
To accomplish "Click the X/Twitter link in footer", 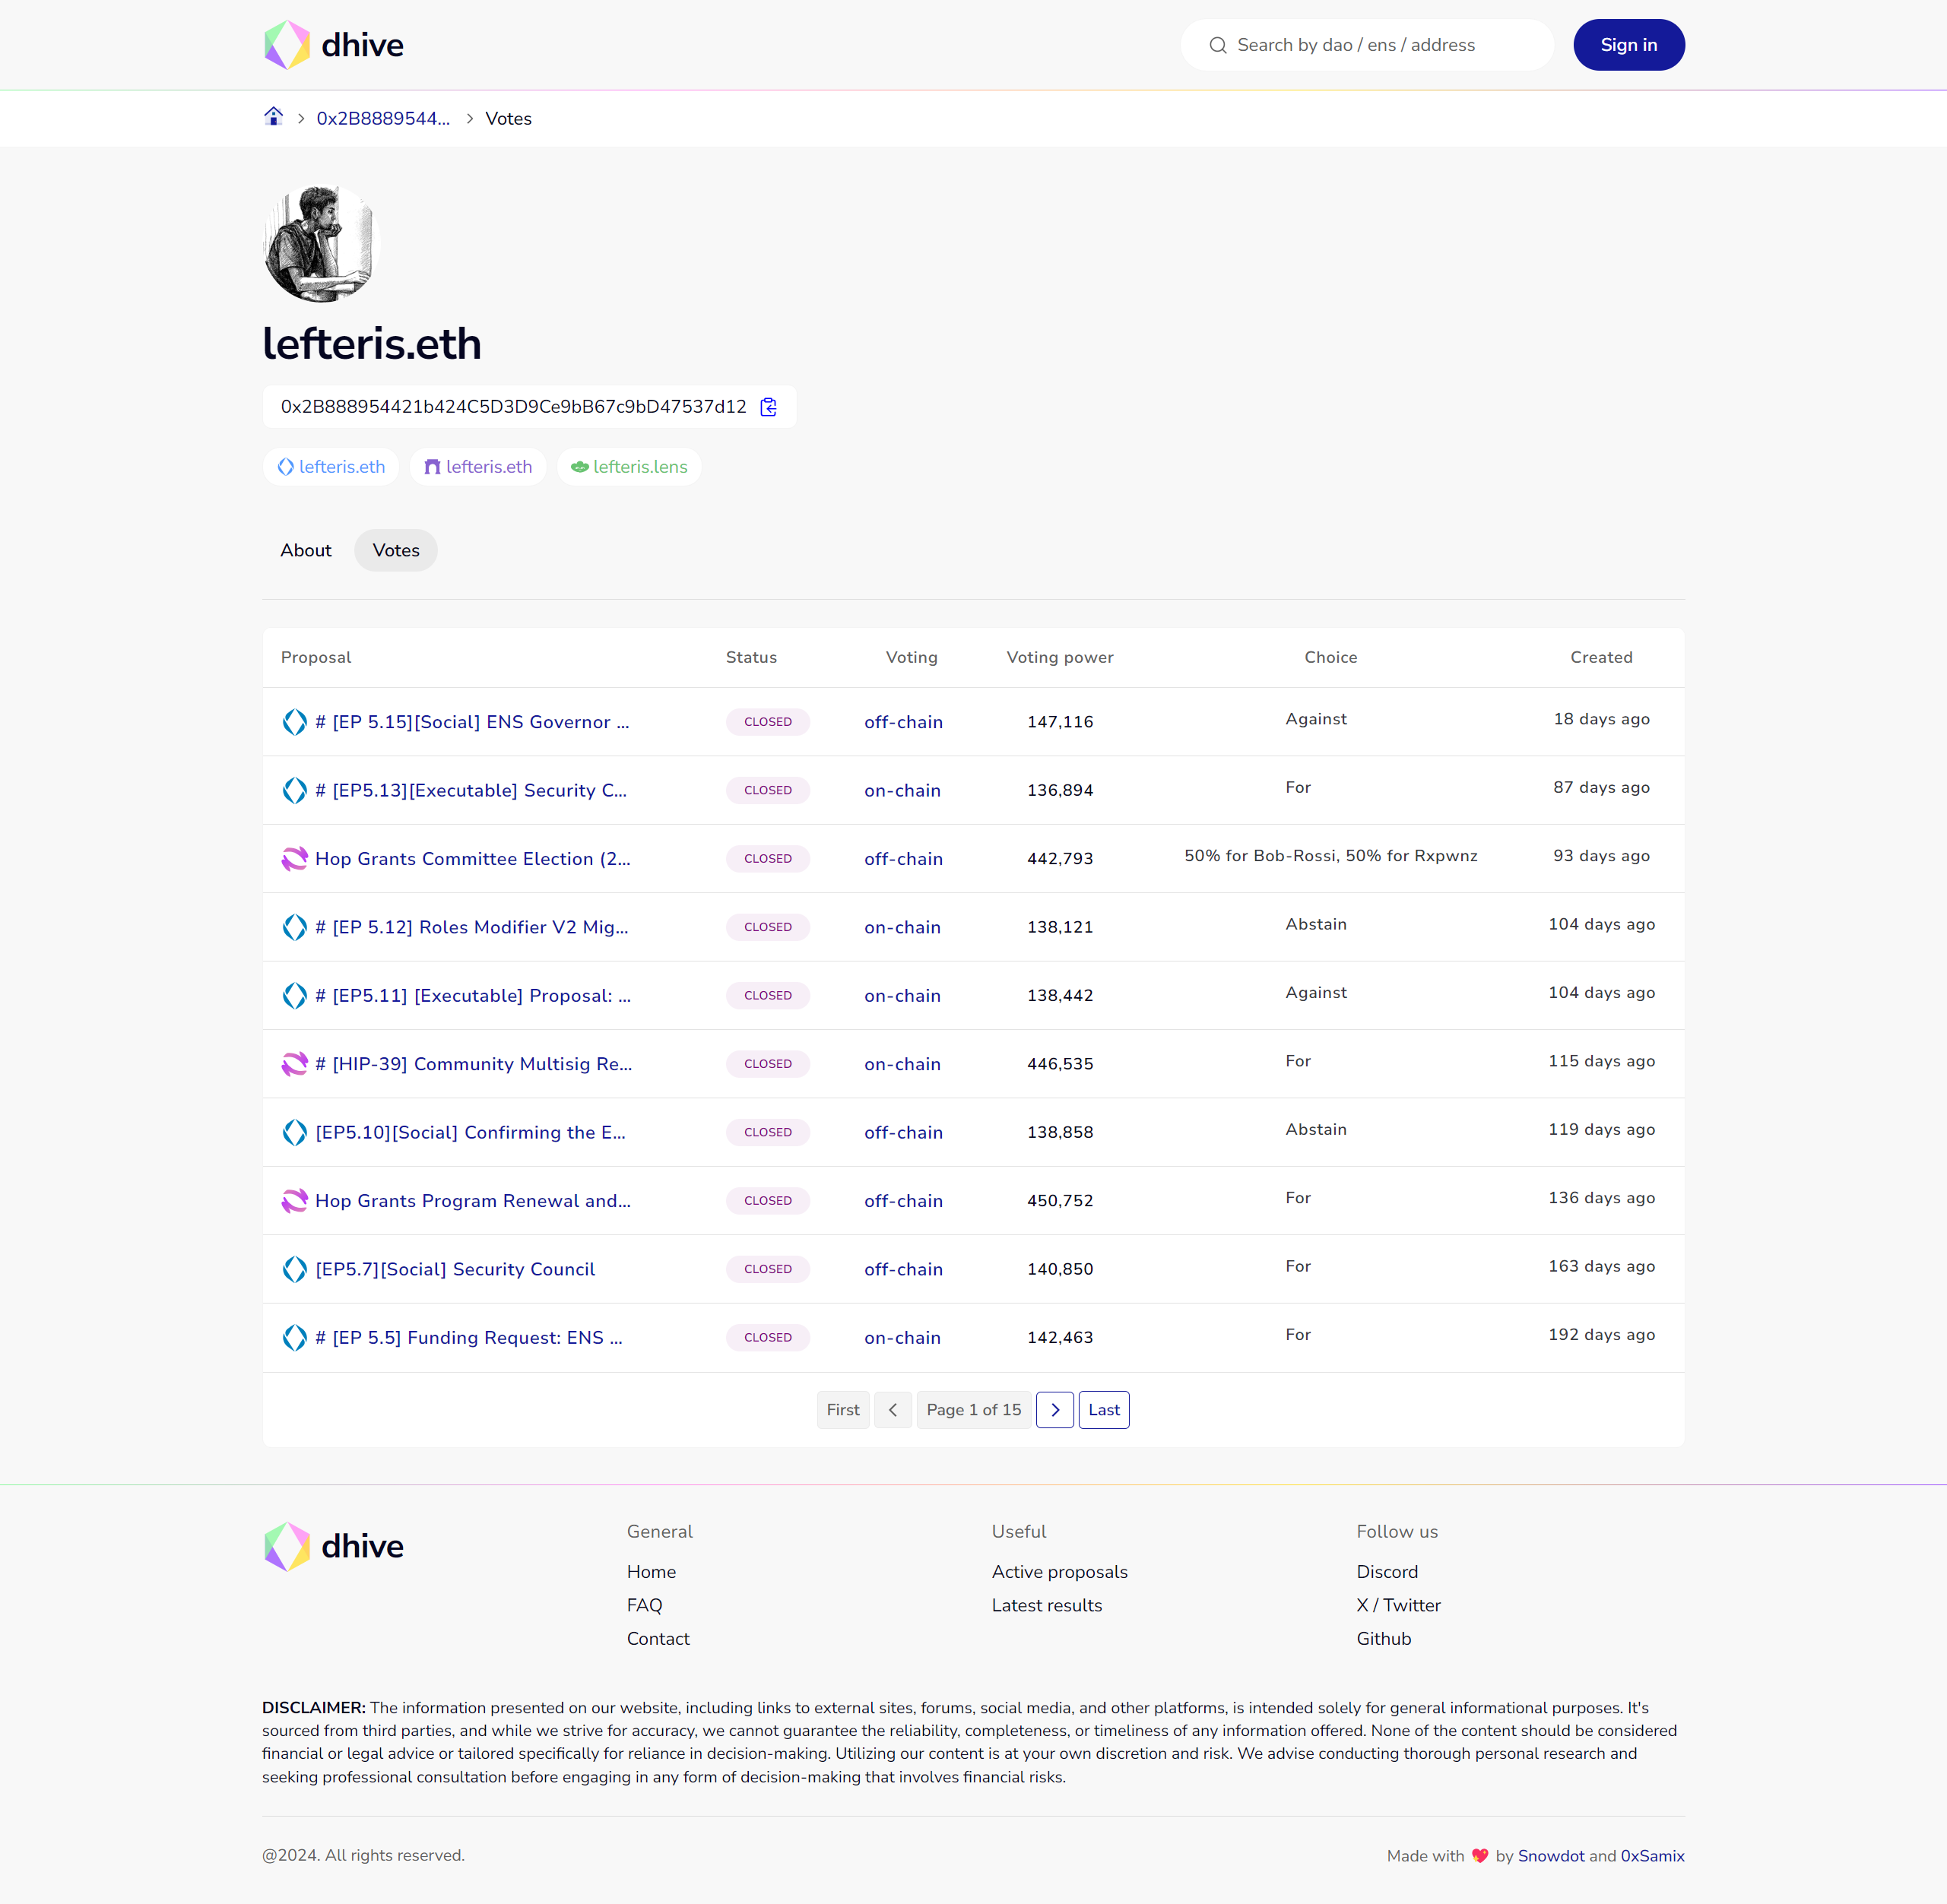I will point(1397,1604).
